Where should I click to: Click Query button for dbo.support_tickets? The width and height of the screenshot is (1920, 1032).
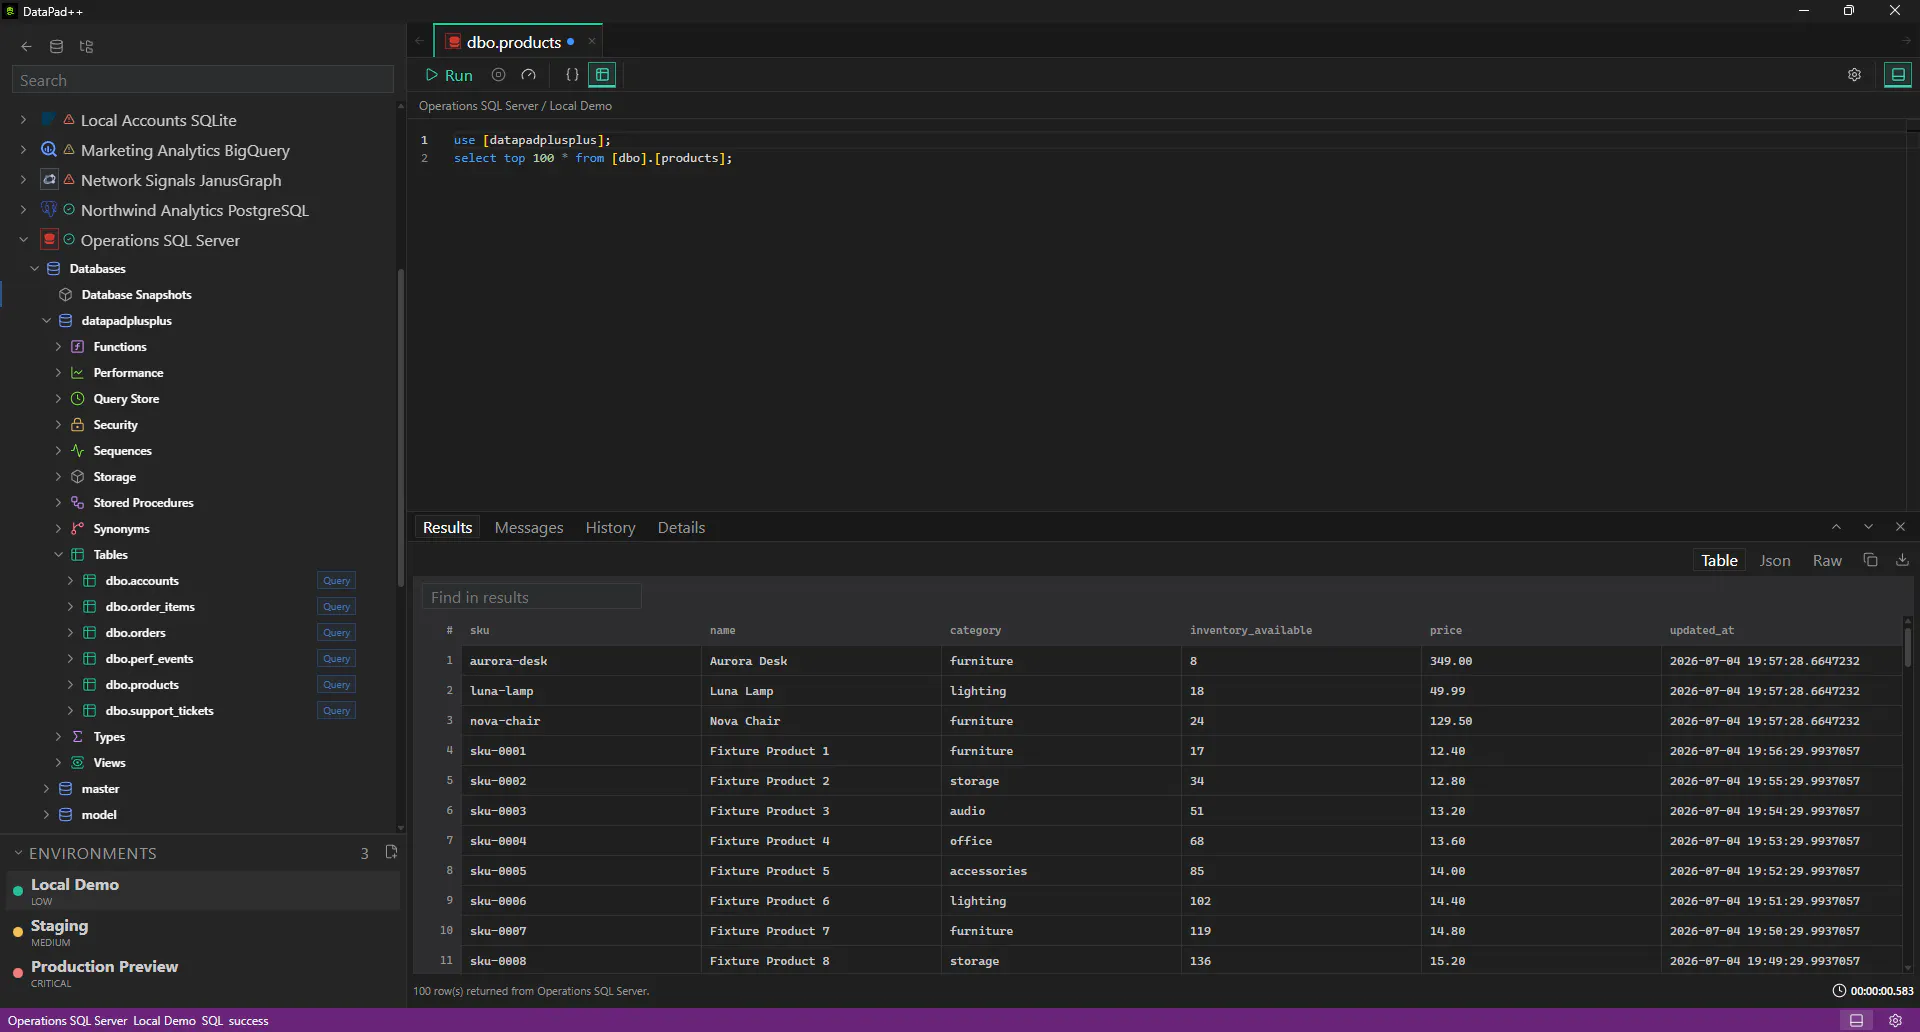tap(337, 711)
